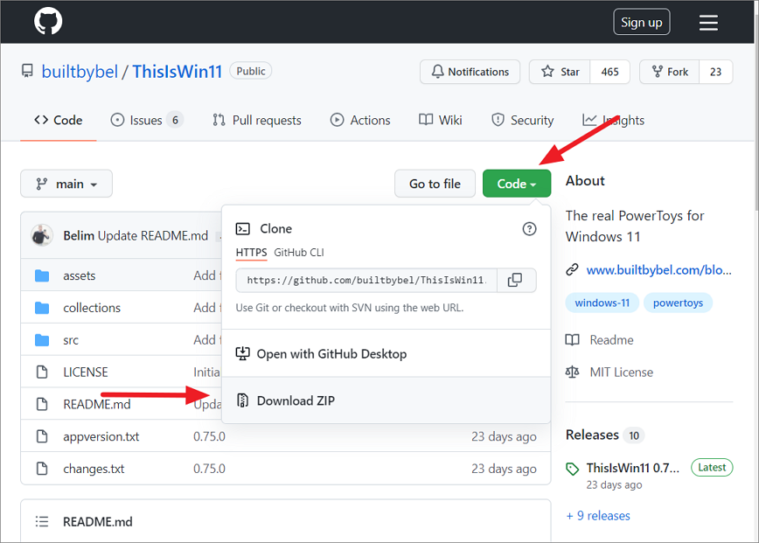
Task: Click the website link chain icon
Action: [572, 270]
